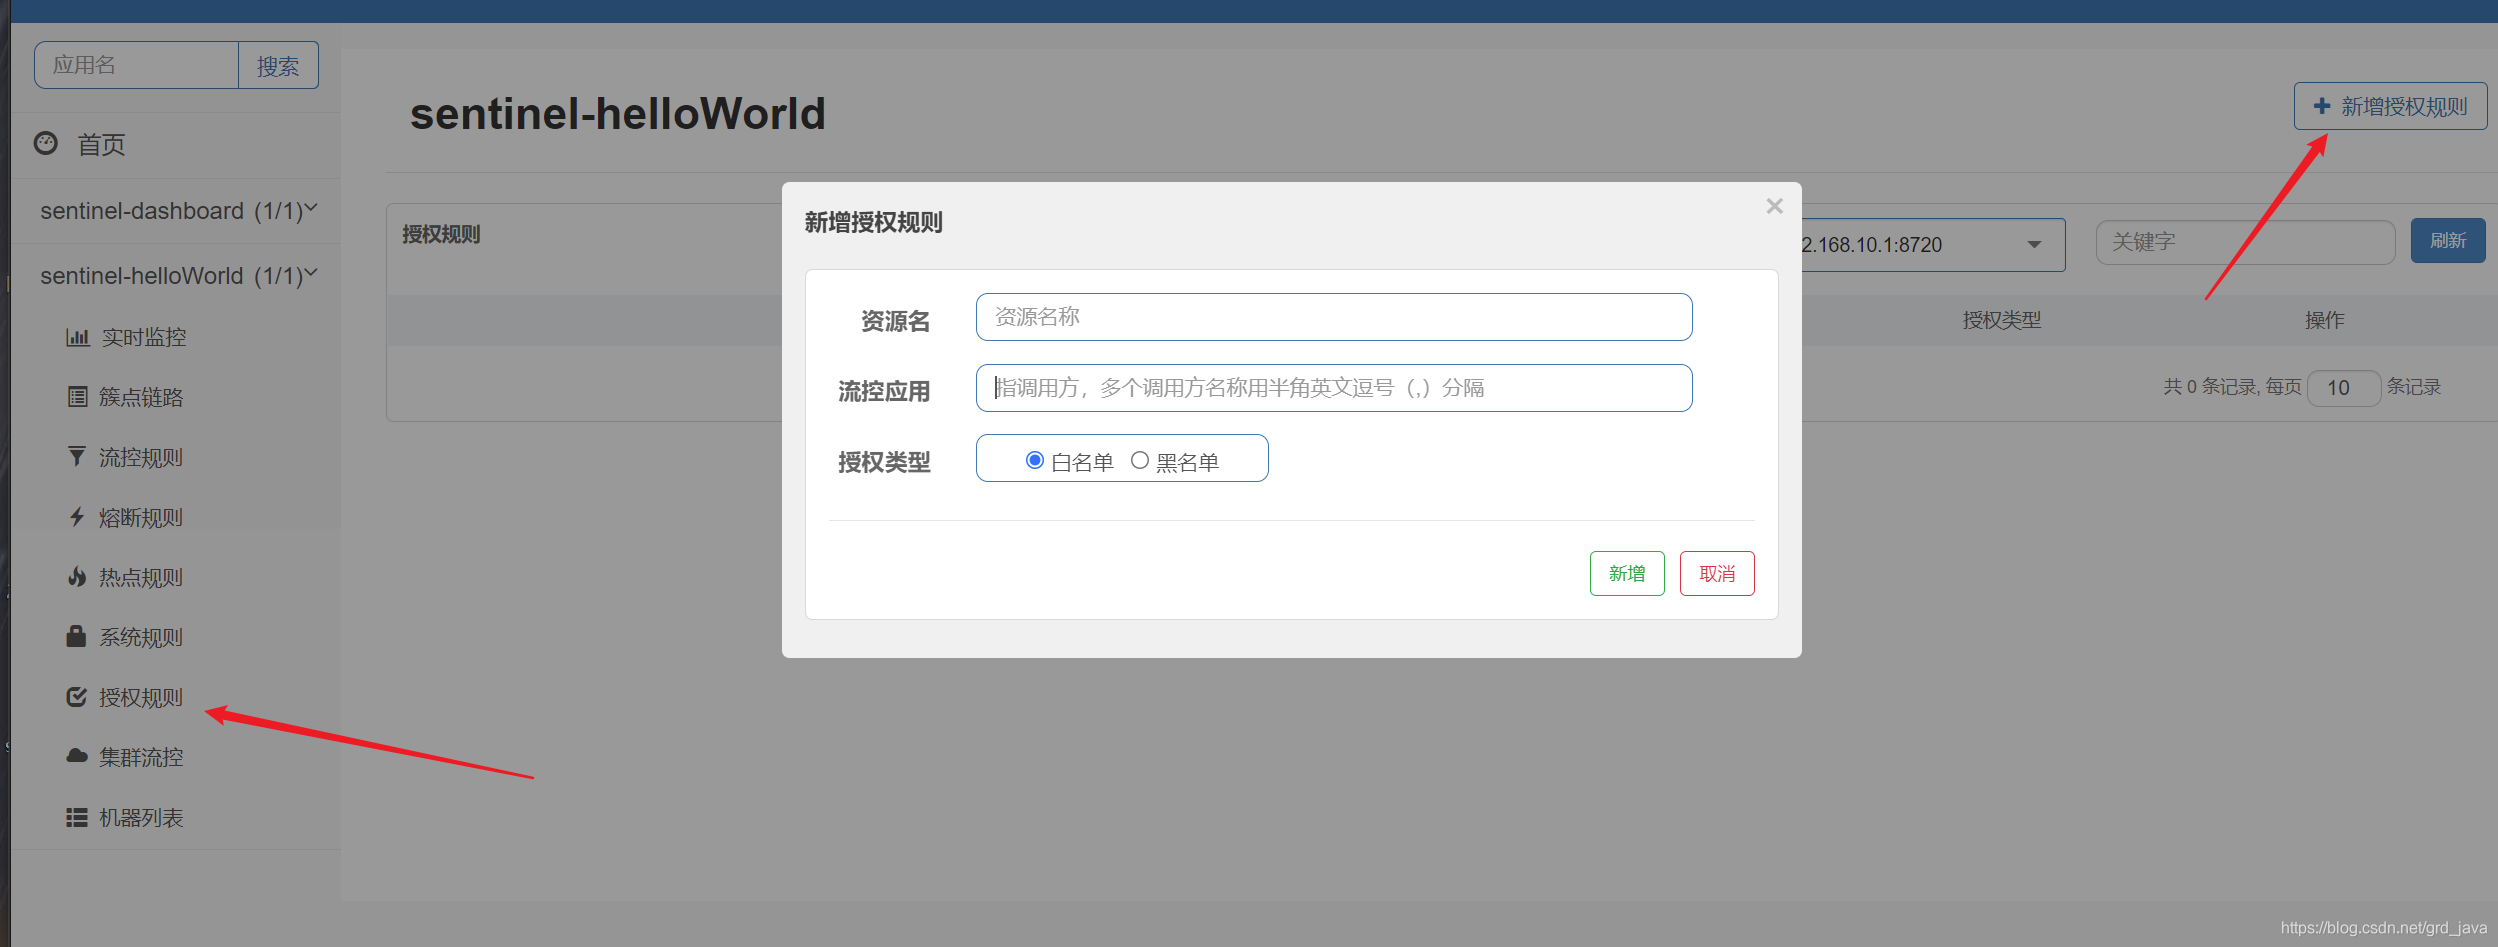Click the plus icon in 新增授权规则 button

pyautogui.click(x=2322, y=106)
